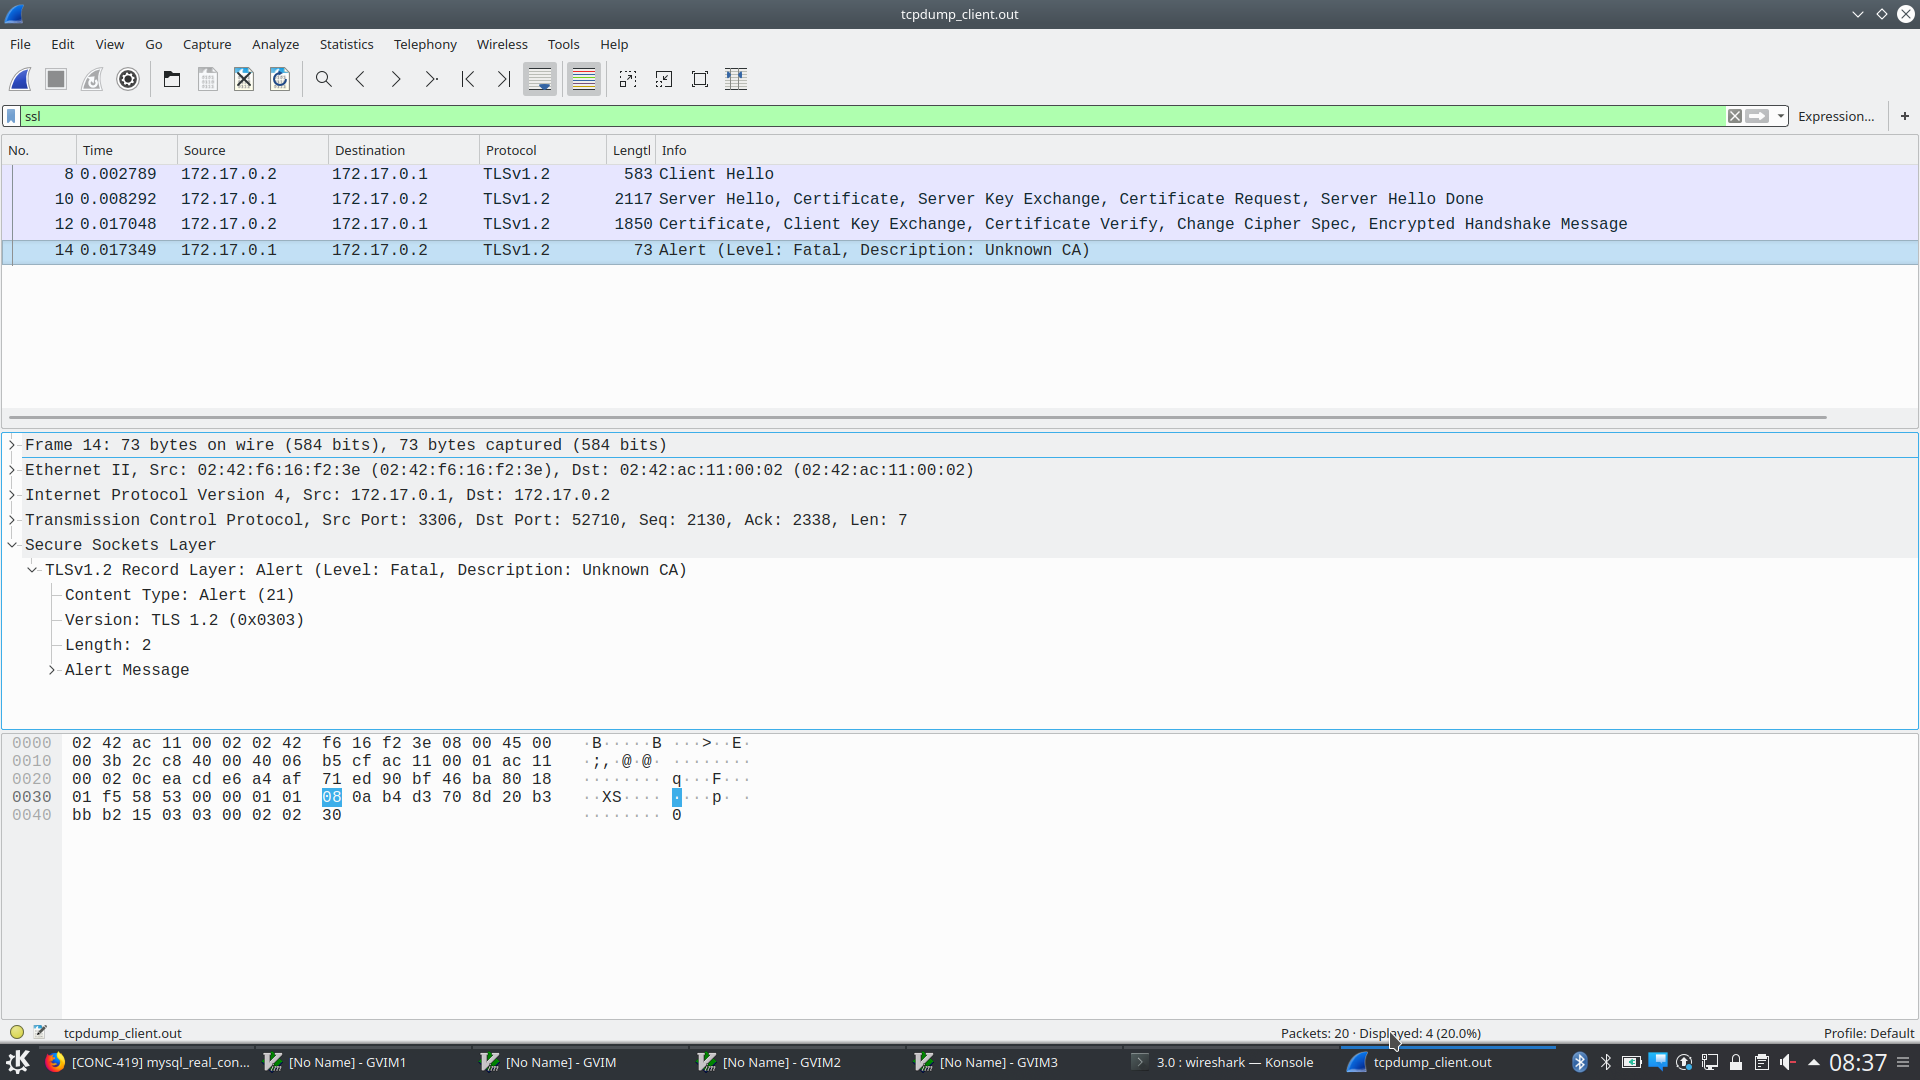Image resolution: width=1920 pixels, height=1080 pixels.
Task: Click the Find packet magnifier icon
Action: pos(324,80)
